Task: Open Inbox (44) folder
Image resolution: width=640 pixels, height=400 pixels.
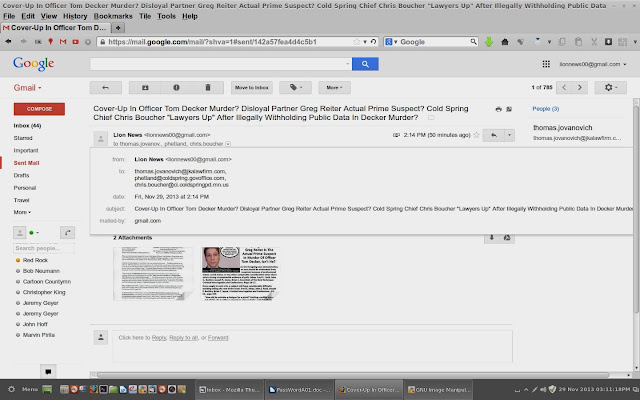Action: pos(27,126)
